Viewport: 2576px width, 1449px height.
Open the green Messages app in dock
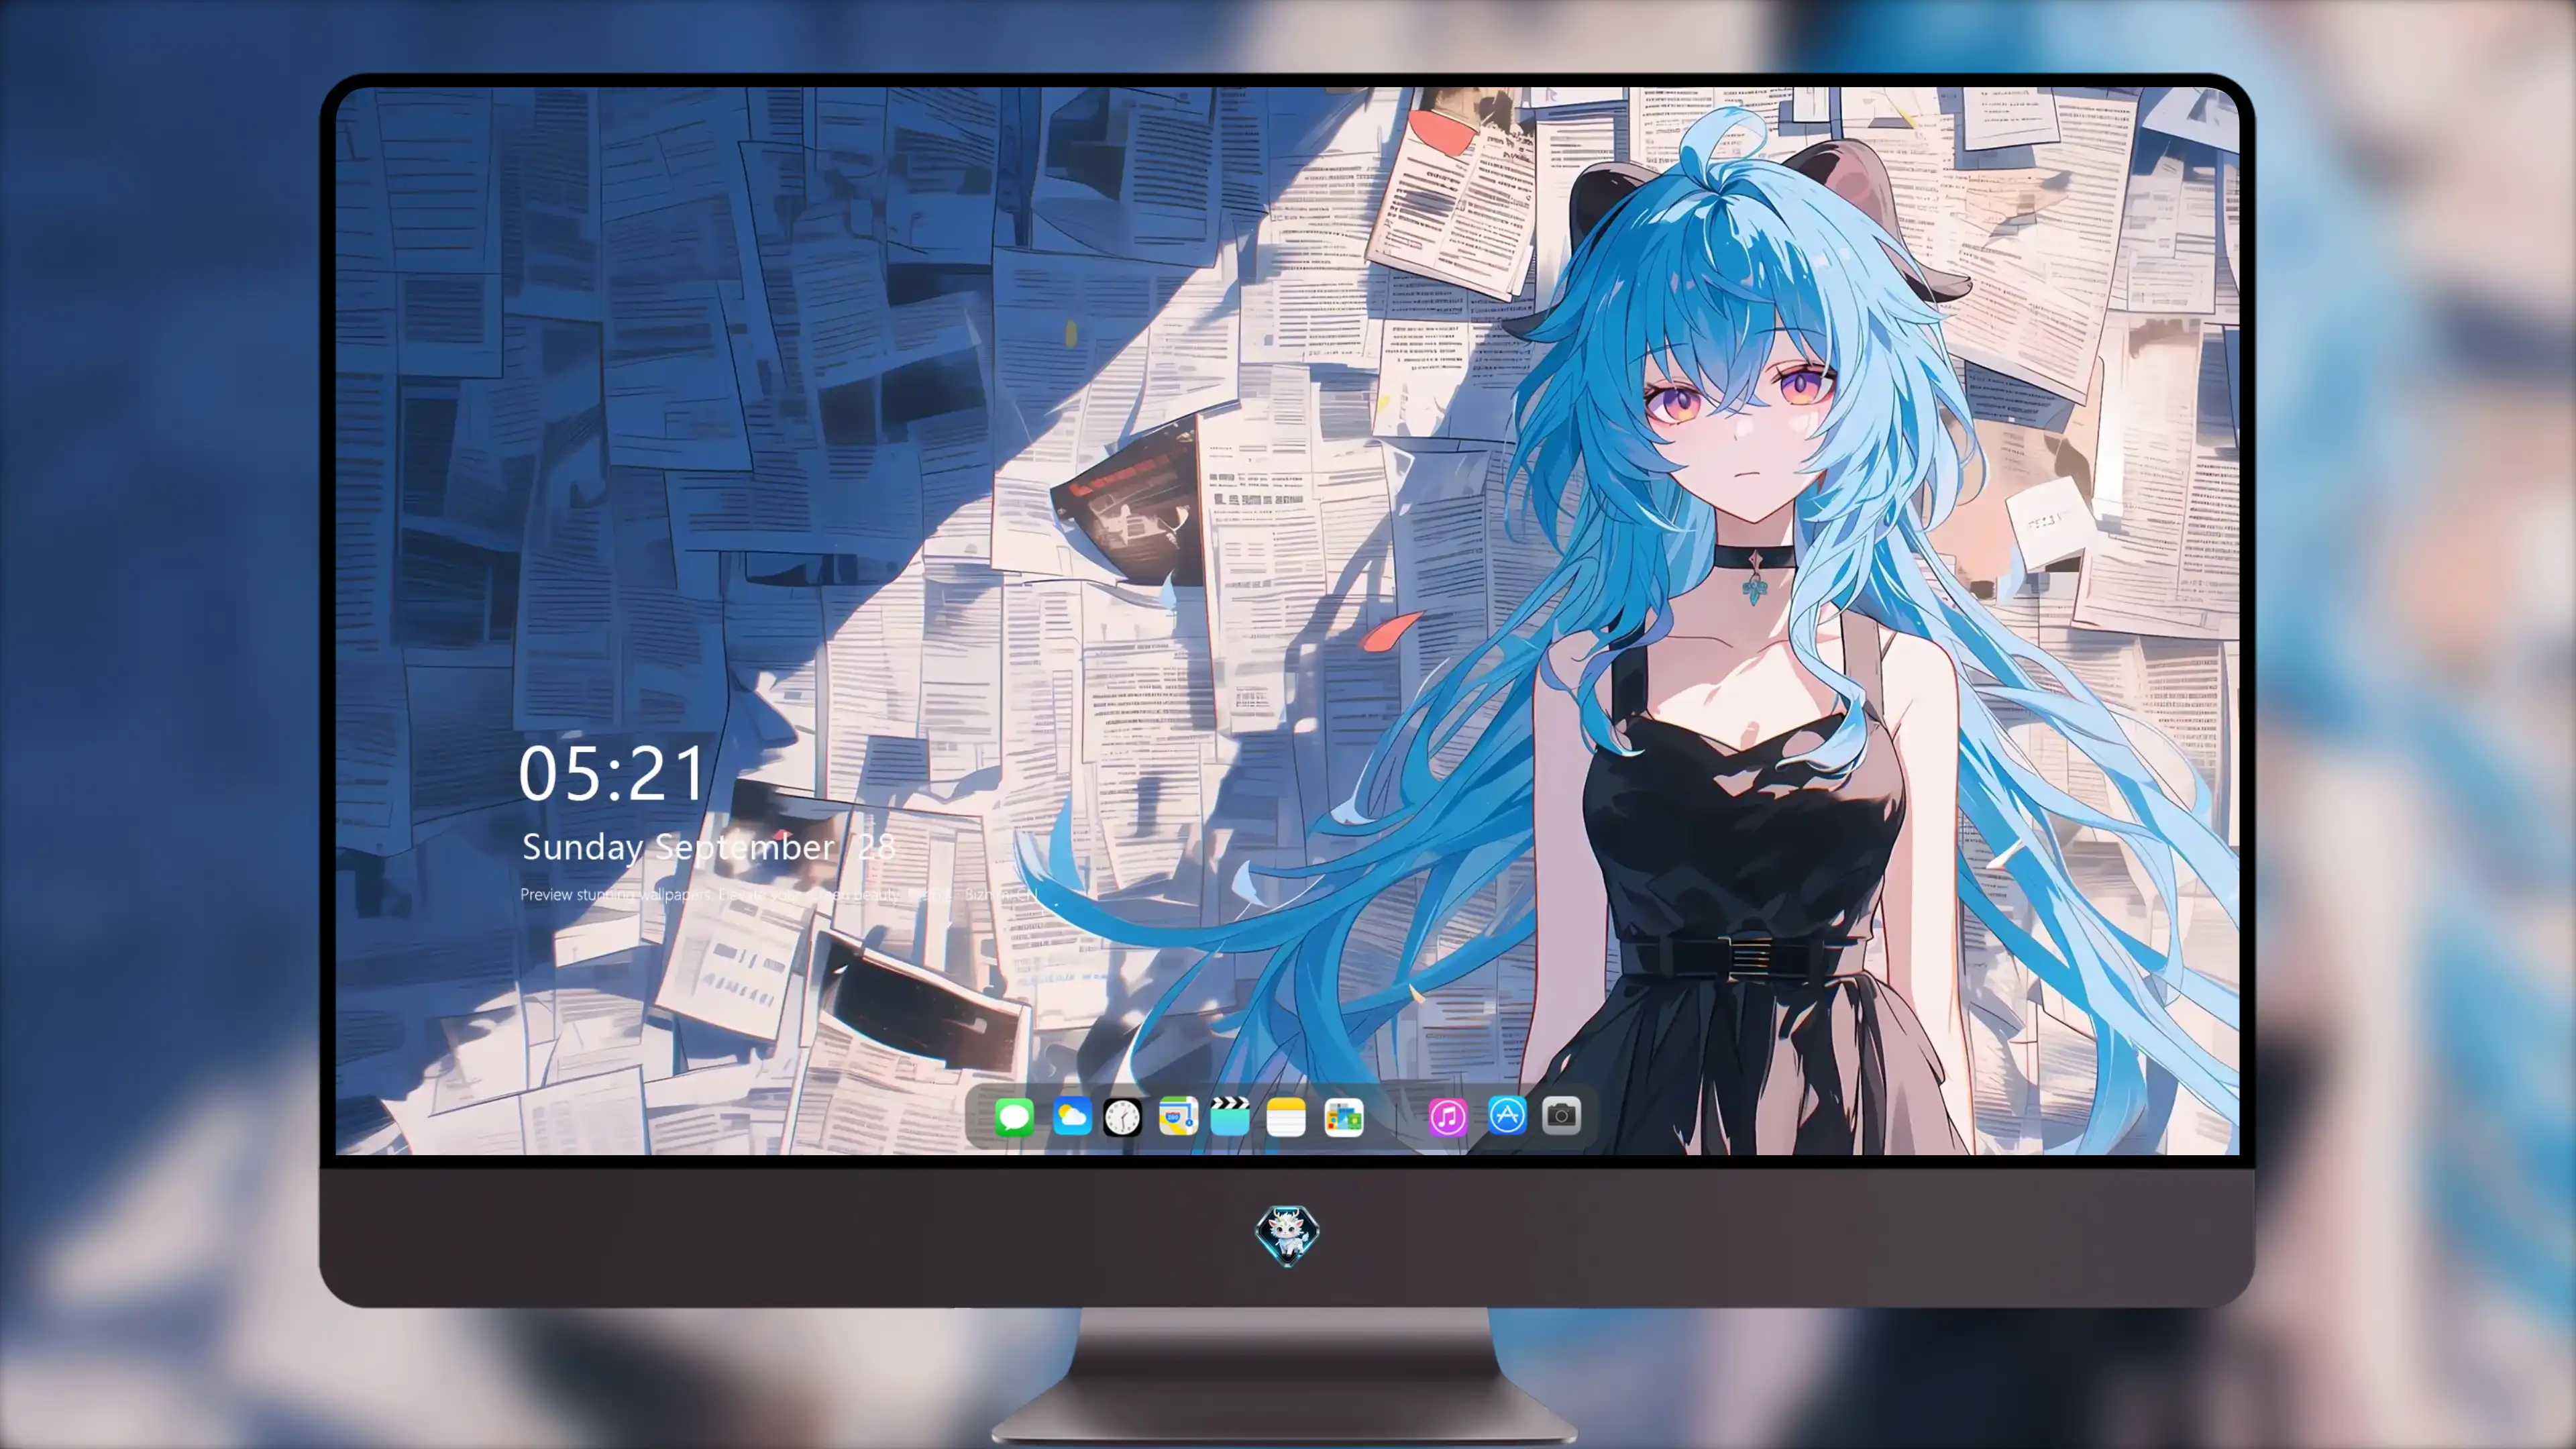click(1014, 1116)
